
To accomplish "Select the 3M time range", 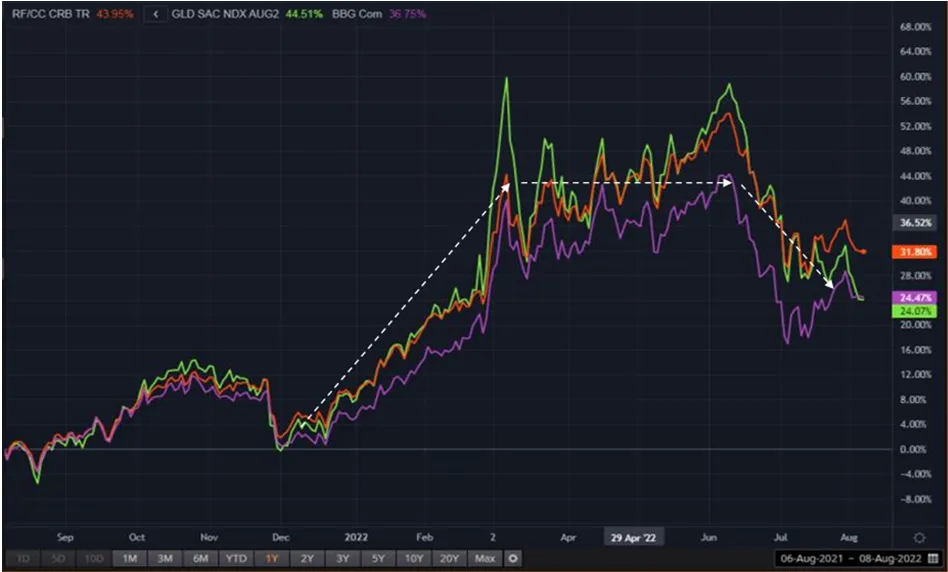I will 164,558.
